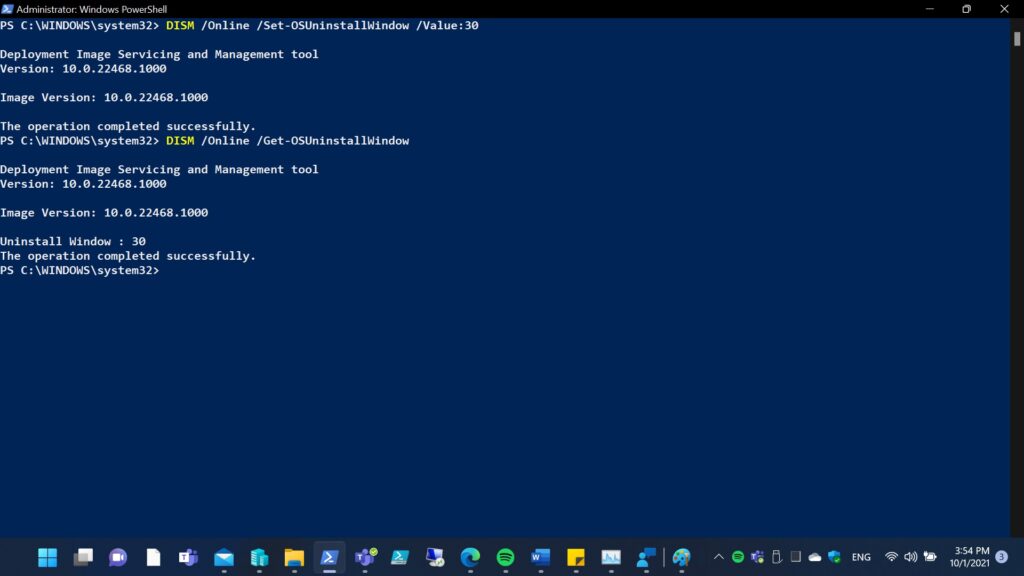
Task: Expand the hidden system tray icons chevron
Action: 718,557
